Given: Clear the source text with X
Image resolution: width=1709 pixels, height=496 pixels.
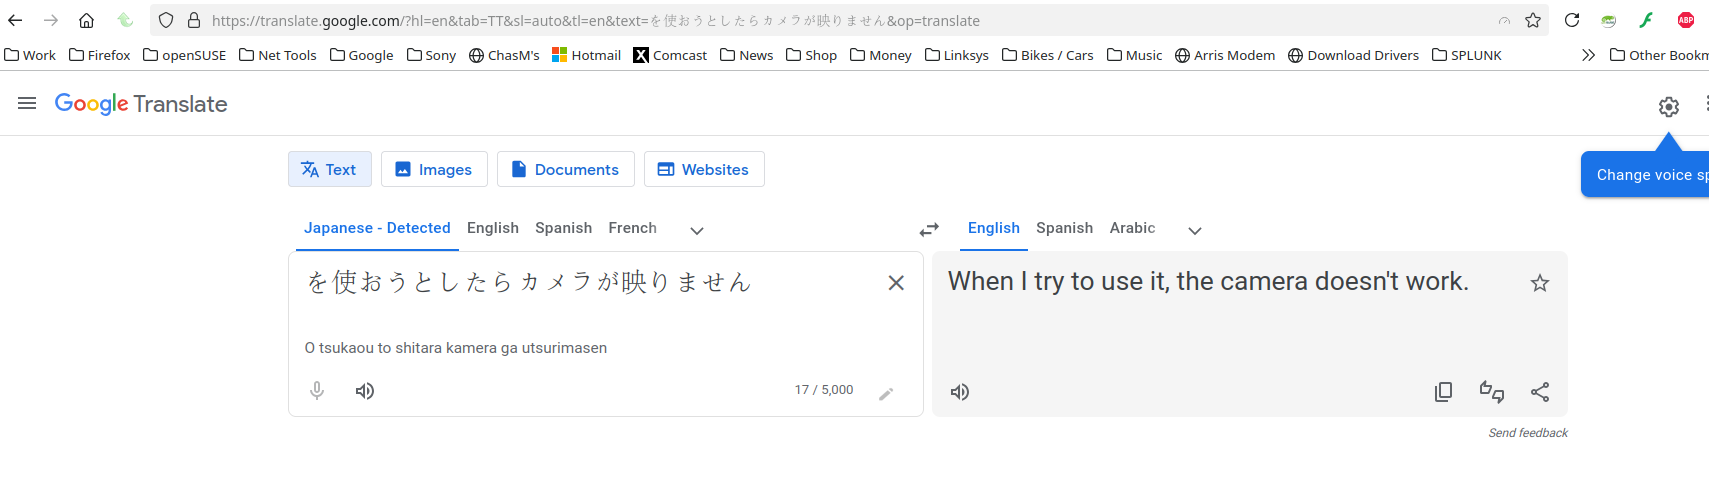Looking at the screenshot, I should point(896,283).
